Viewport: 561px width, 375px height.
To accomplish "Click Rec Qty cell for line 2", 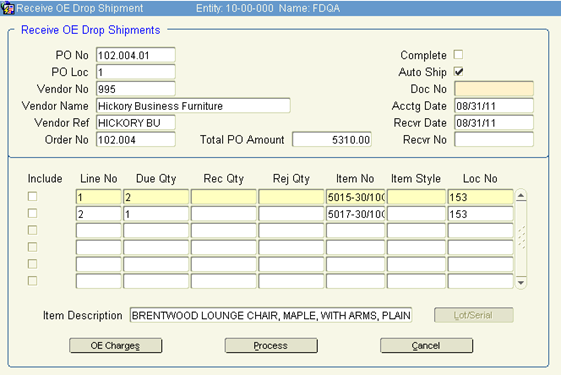I will [224, 214].
